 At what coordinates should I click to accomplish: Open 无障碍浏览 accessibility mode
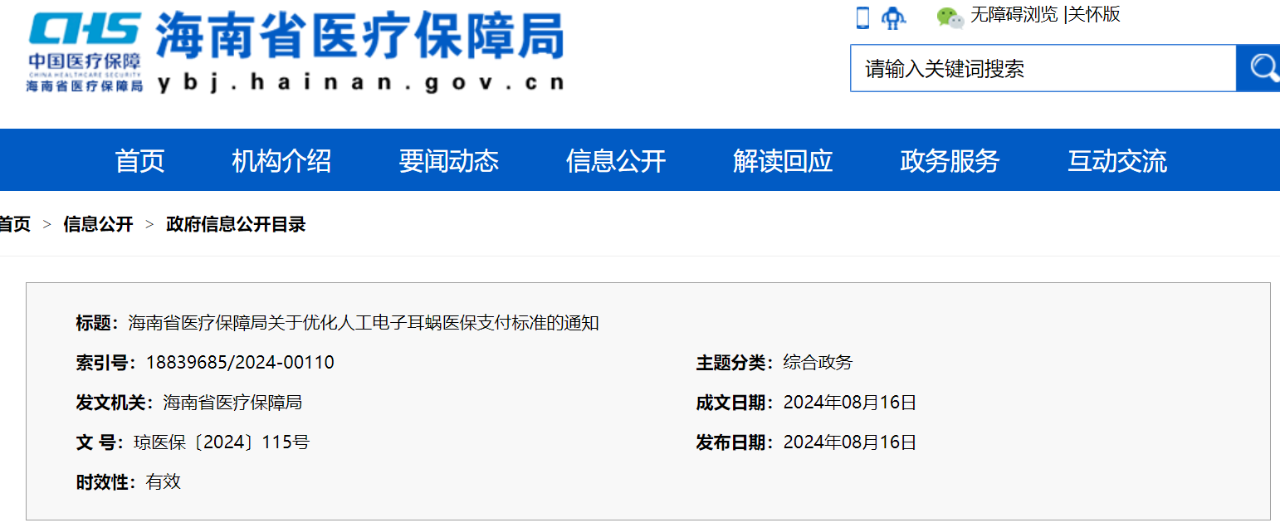pyautogui.click(x=1013, y=15)
